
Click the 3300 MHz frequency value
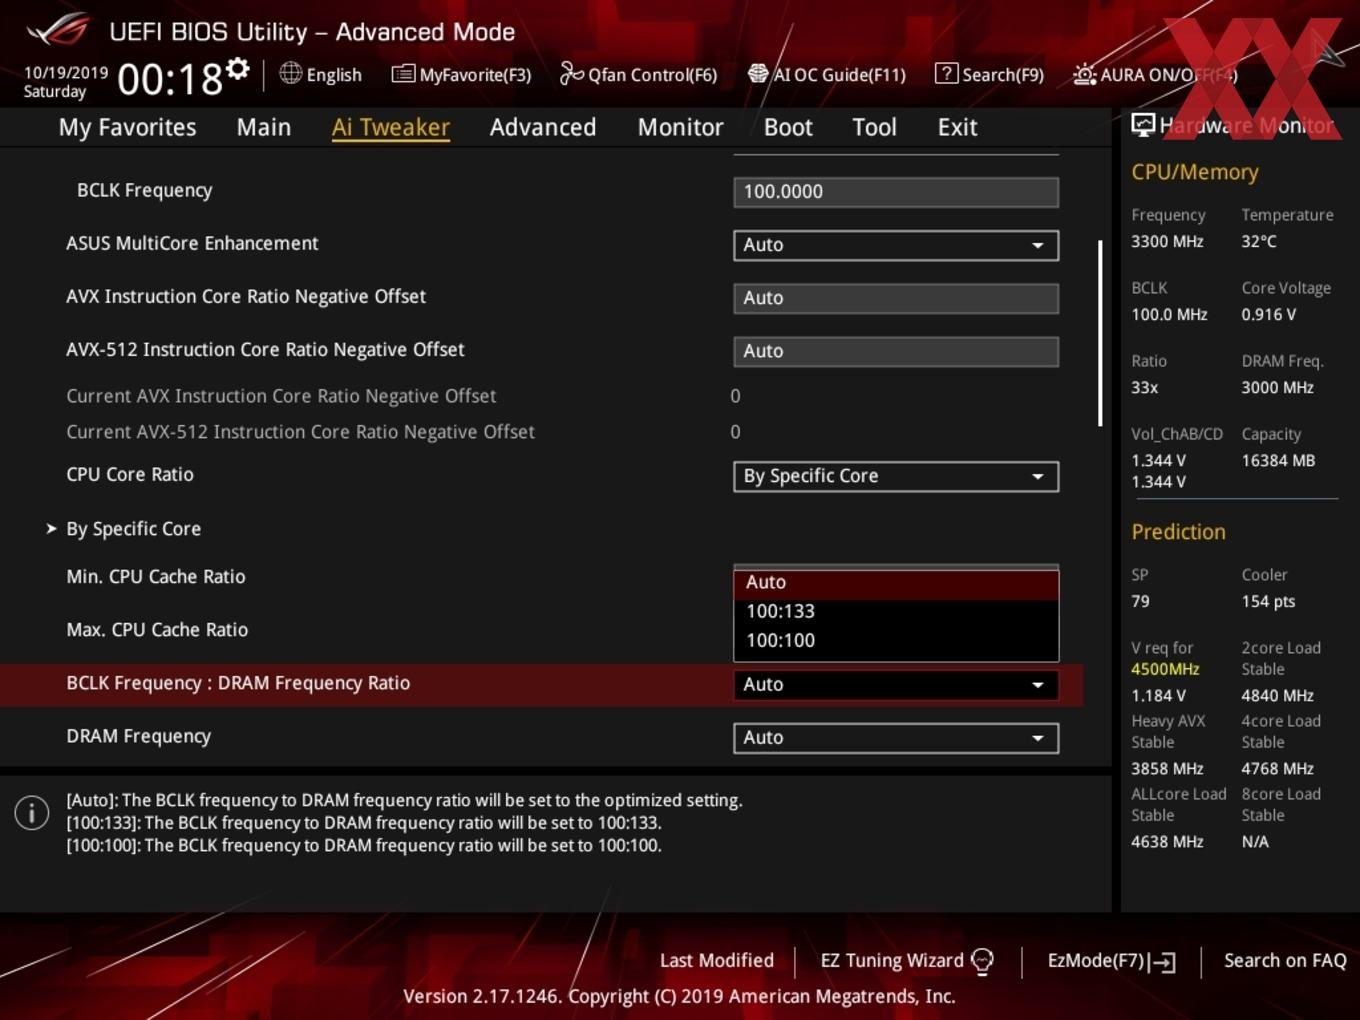[1167, 241]
